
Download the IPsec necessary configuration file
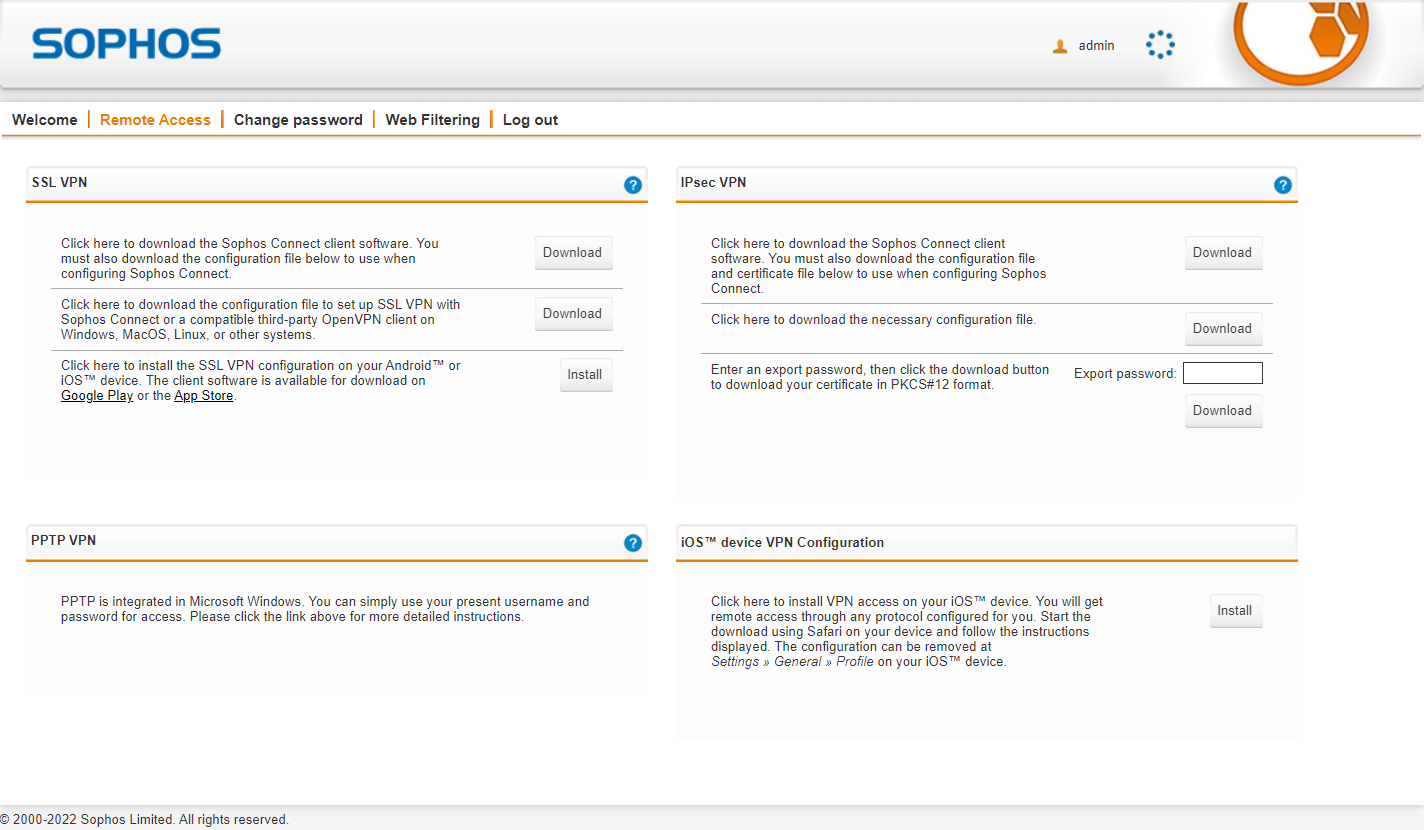[1223, 329]
